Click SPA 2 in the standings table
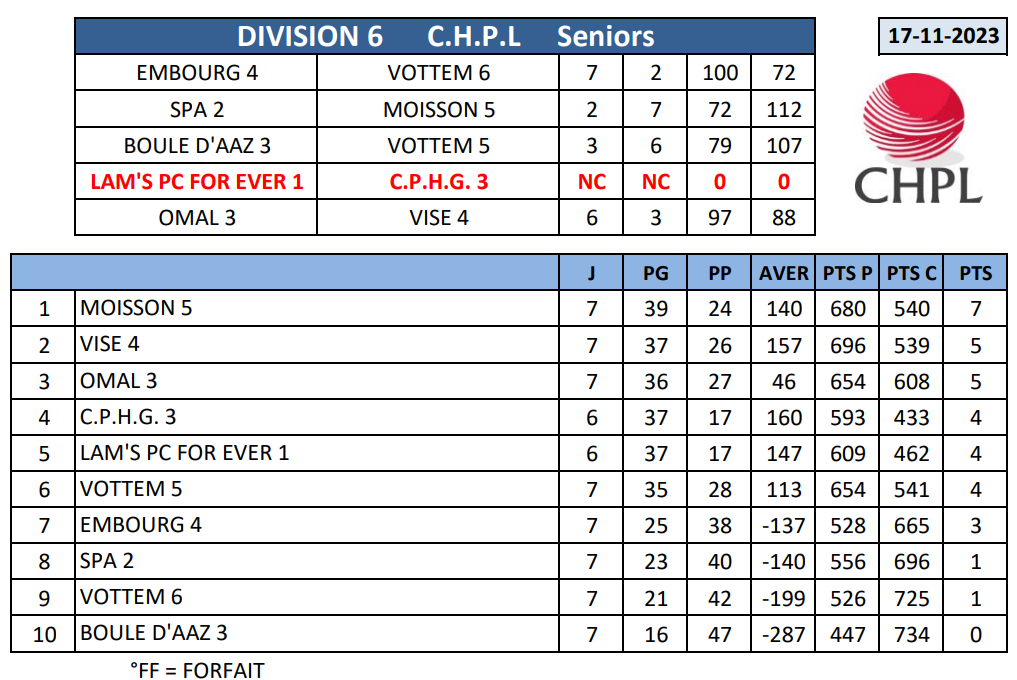This screenshot has width=1017, height=680. pos(107,561)
